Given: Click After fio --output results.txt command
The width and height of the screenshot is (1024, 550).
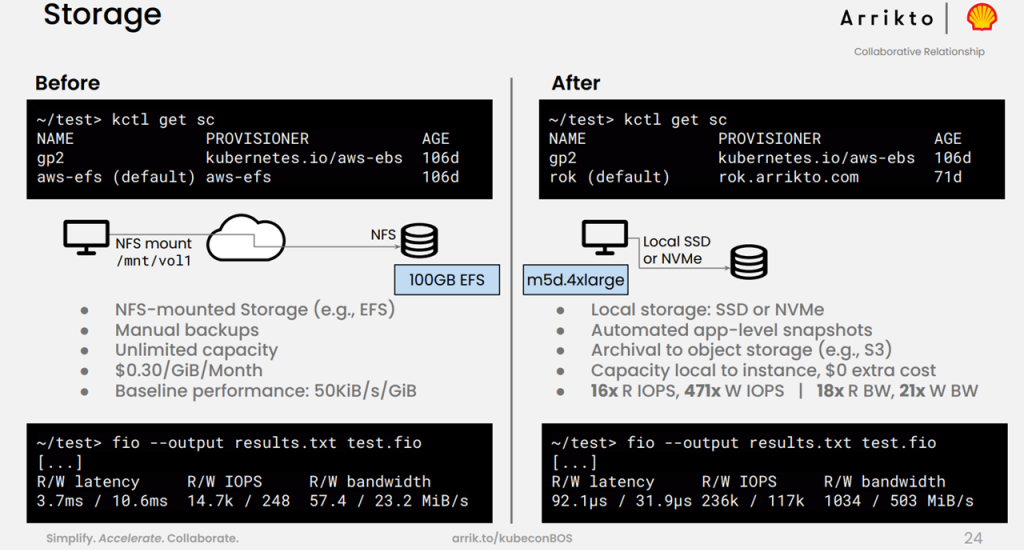Looking at the screenshot, I should click(x=744, y=443).
